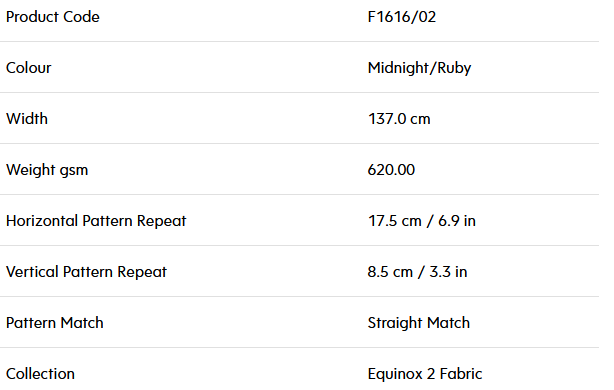
Task: Click the Product Code label
Action: (52, 17)
